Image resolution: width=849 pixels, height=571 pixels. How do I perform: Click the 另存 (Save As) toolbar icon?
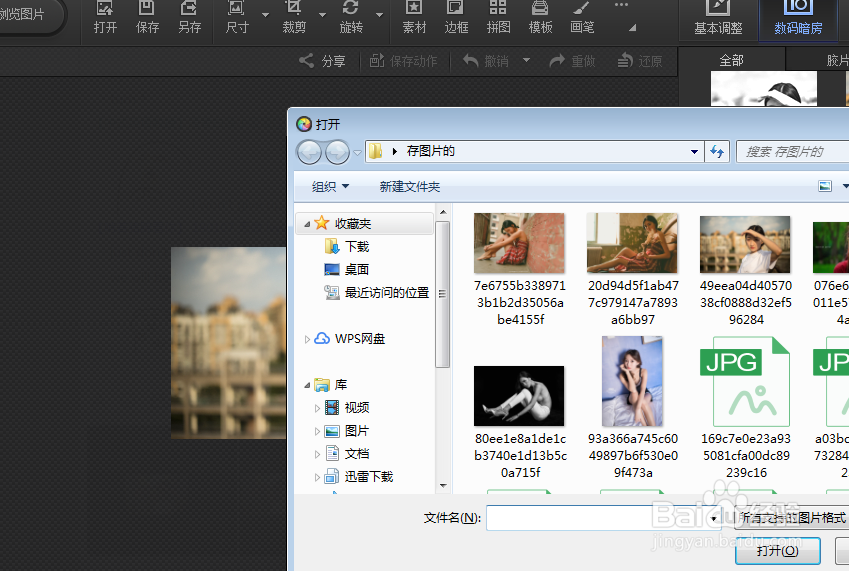tap(190, 18)
